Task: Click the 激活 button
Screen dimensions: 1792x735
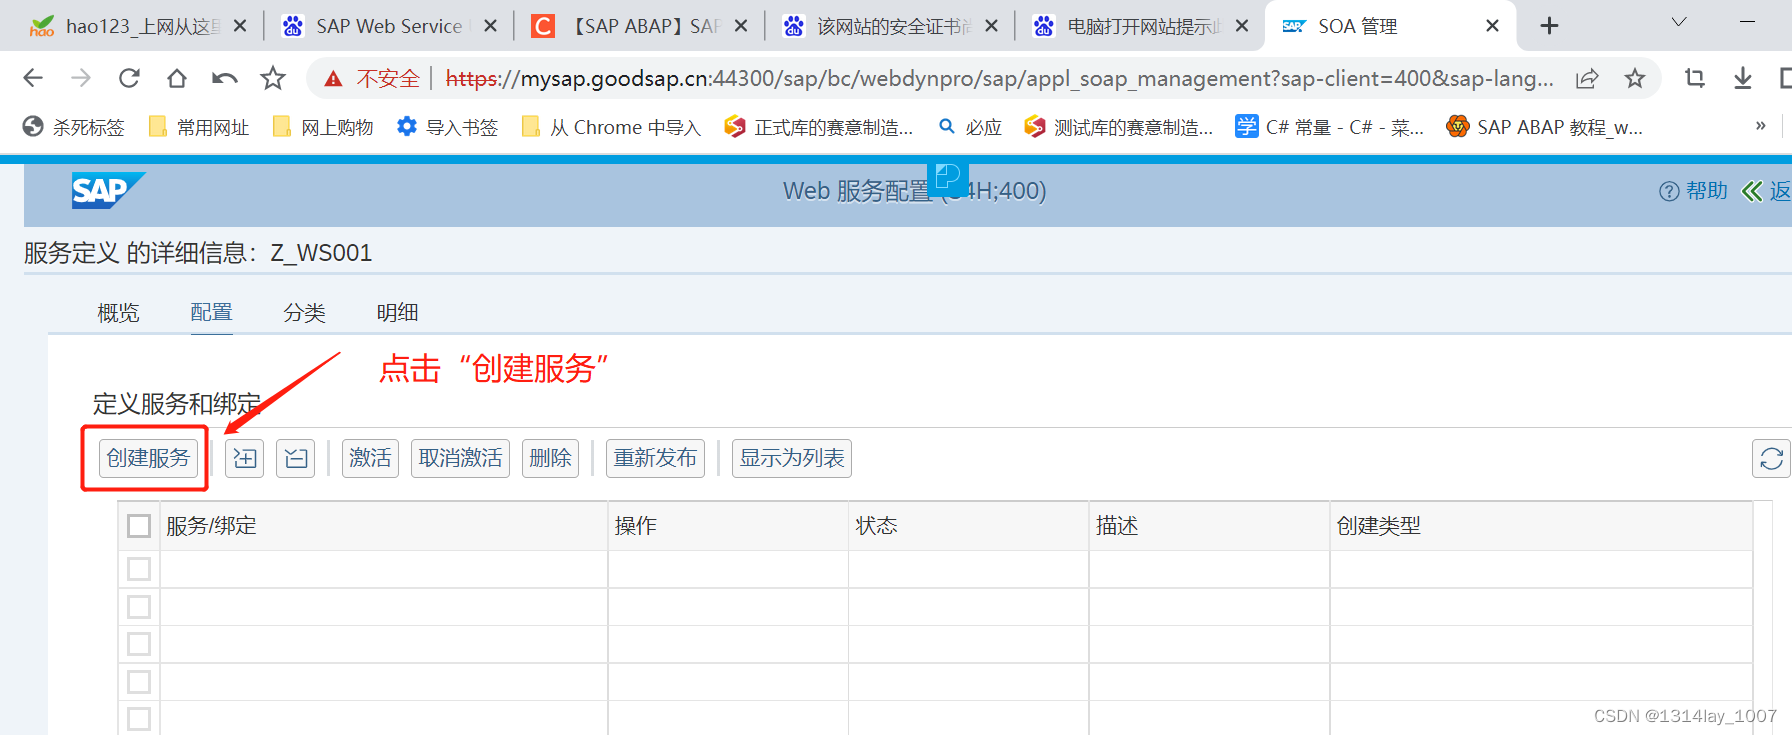Action: 370,458
